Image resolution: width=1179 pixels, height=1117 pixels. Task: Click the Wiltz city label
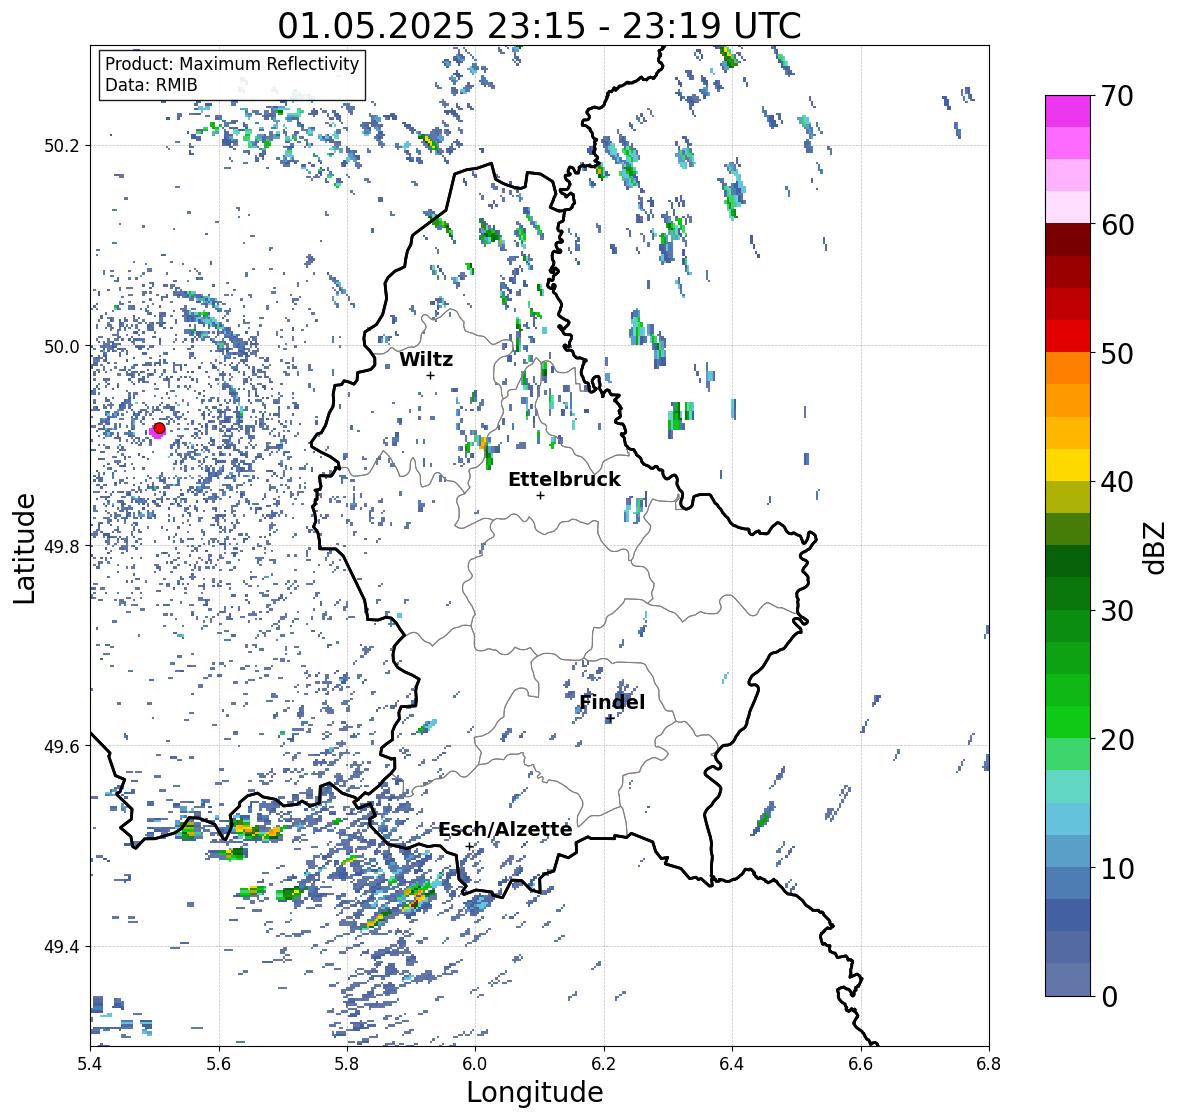426,359
